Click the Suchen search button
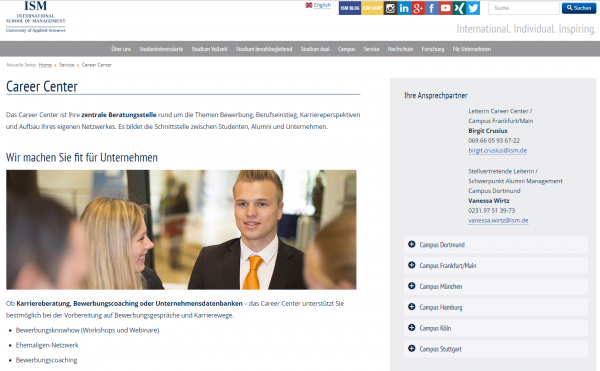The height and width of the screenshot is (371, 600). 579,8
